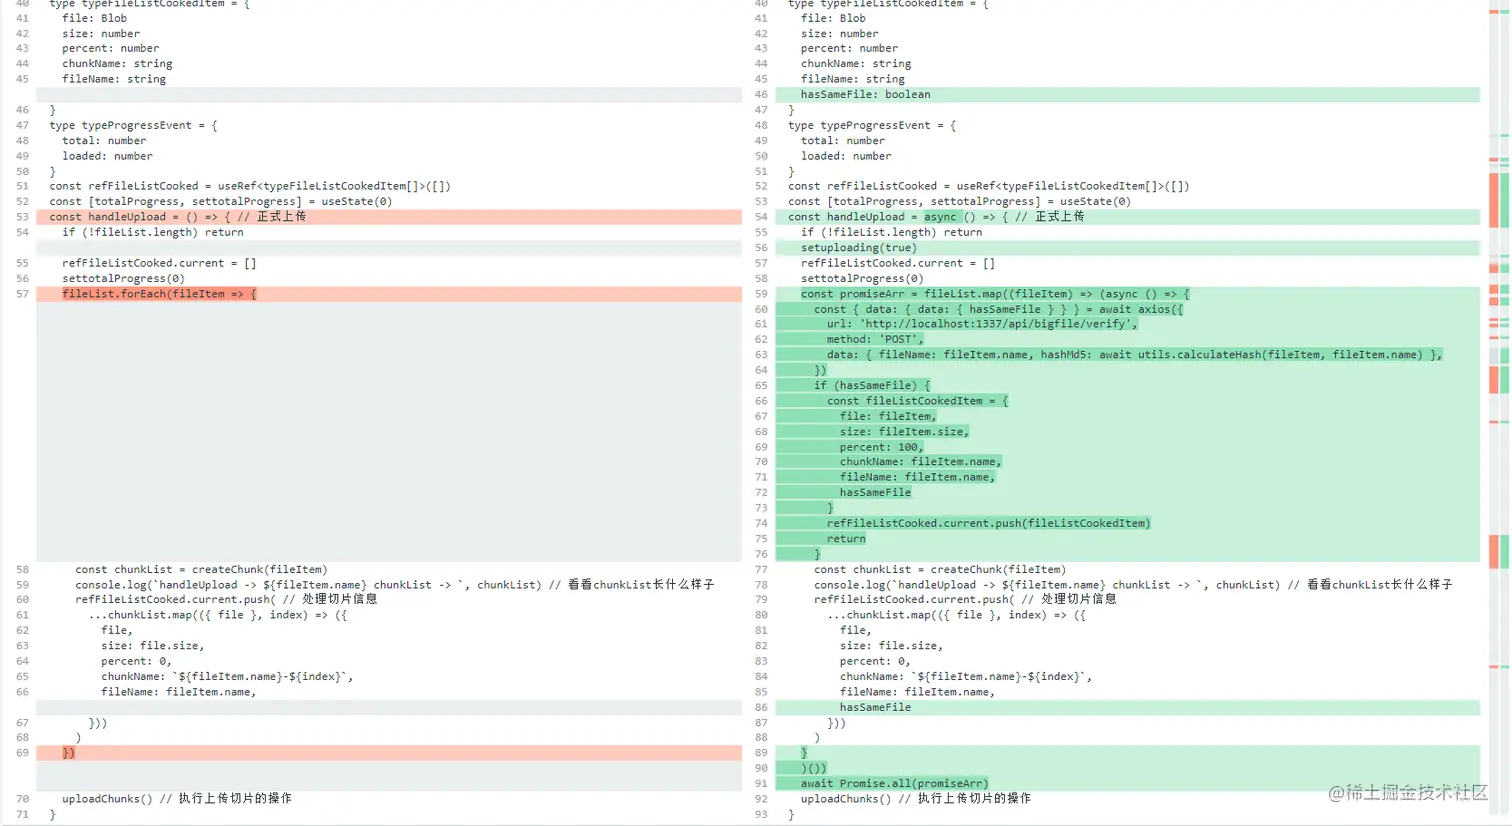1512x826 pixels.
Task: Click 'percent: 0,' on right line 83
Action: coord(875,661)
